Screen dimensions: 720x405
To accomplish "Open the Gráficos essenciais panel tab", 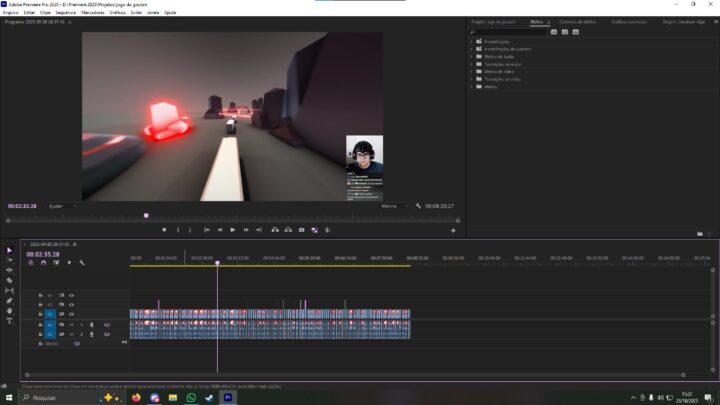I will tap(632, 21).
